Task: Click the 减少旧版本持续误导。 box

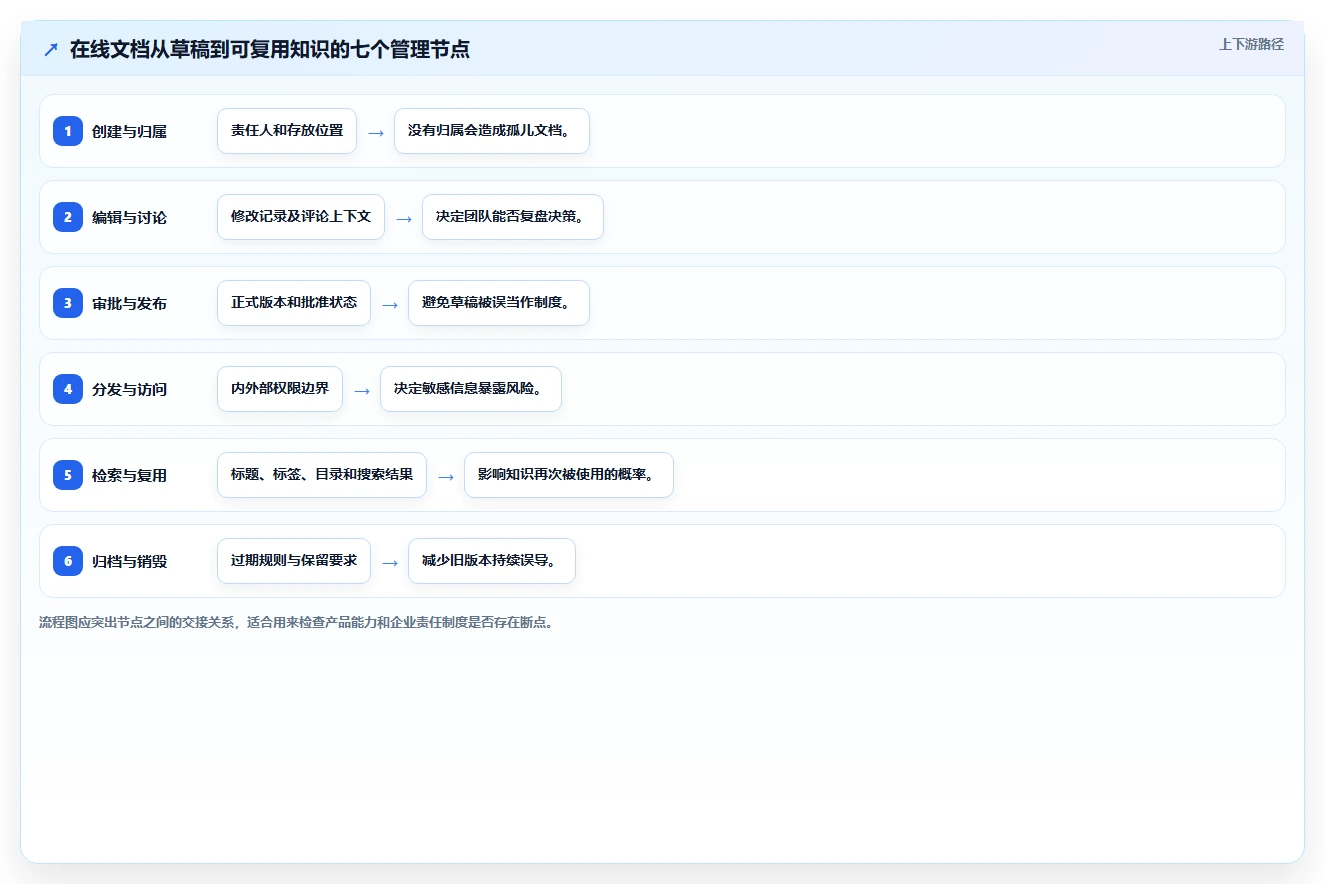Action: (492, 561)
